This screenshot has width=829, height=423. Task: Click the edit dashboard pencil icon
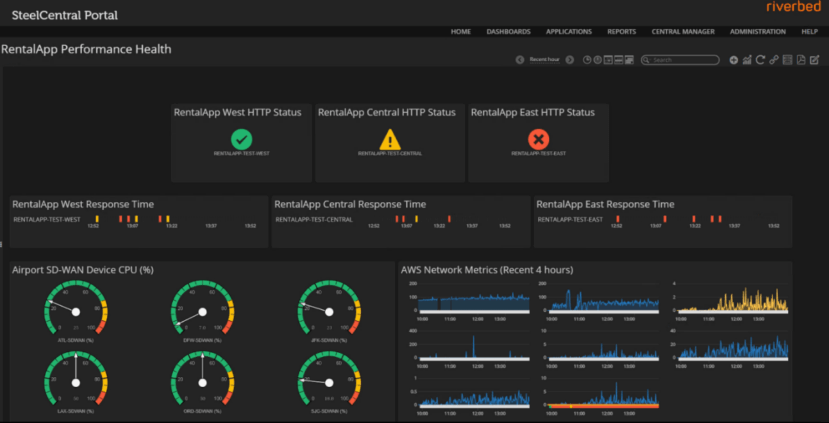click(815, 60)
